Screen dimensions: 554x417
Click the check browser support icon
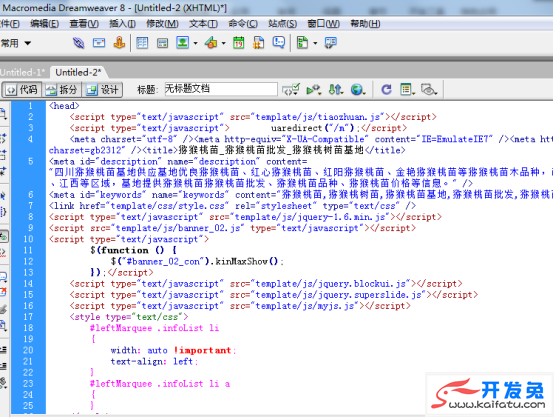(x=291, y=90)
